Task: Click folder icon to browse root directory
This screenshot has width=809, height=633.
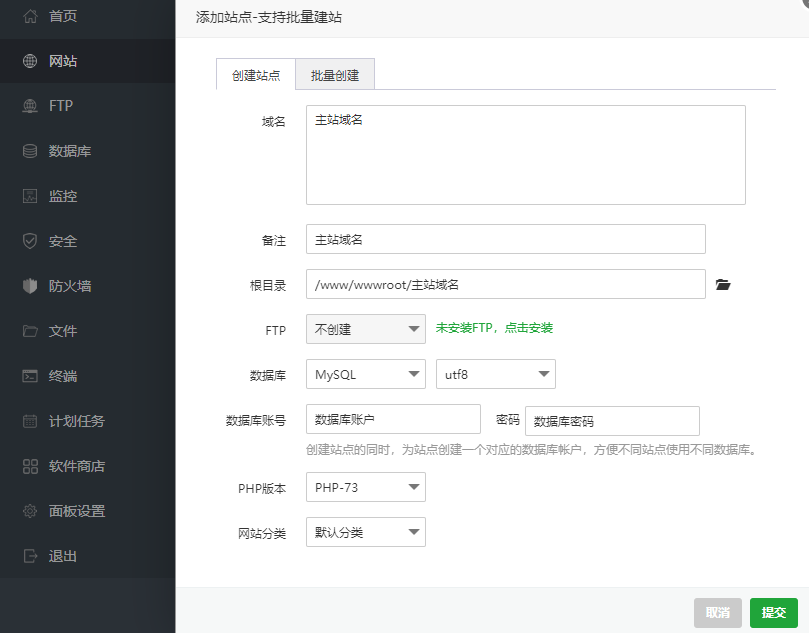Action: (724, 285)
